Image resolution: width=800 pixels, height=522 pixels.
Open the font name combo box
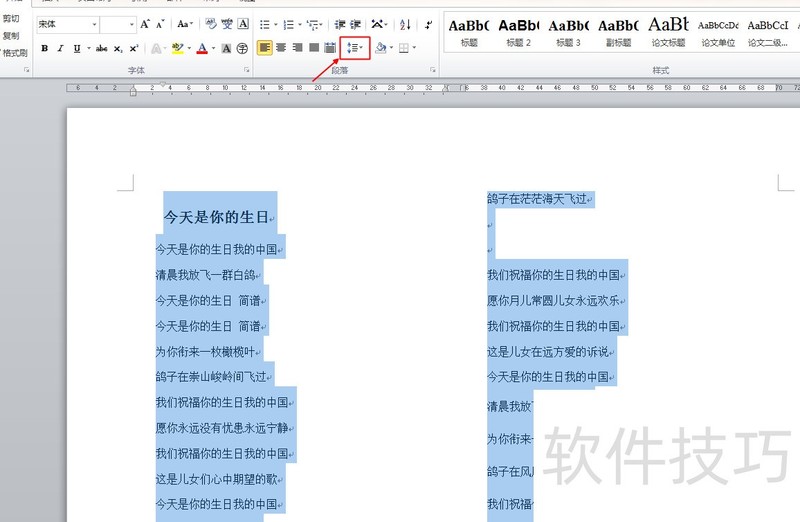pyautogui.click(x=67, y=24)
